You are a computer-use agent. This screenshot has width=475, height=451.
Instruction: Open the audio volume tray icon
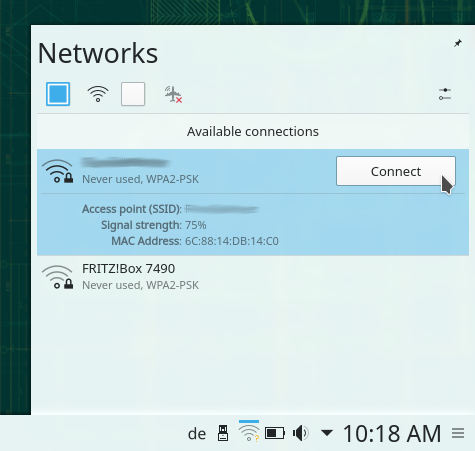[301, 433]
